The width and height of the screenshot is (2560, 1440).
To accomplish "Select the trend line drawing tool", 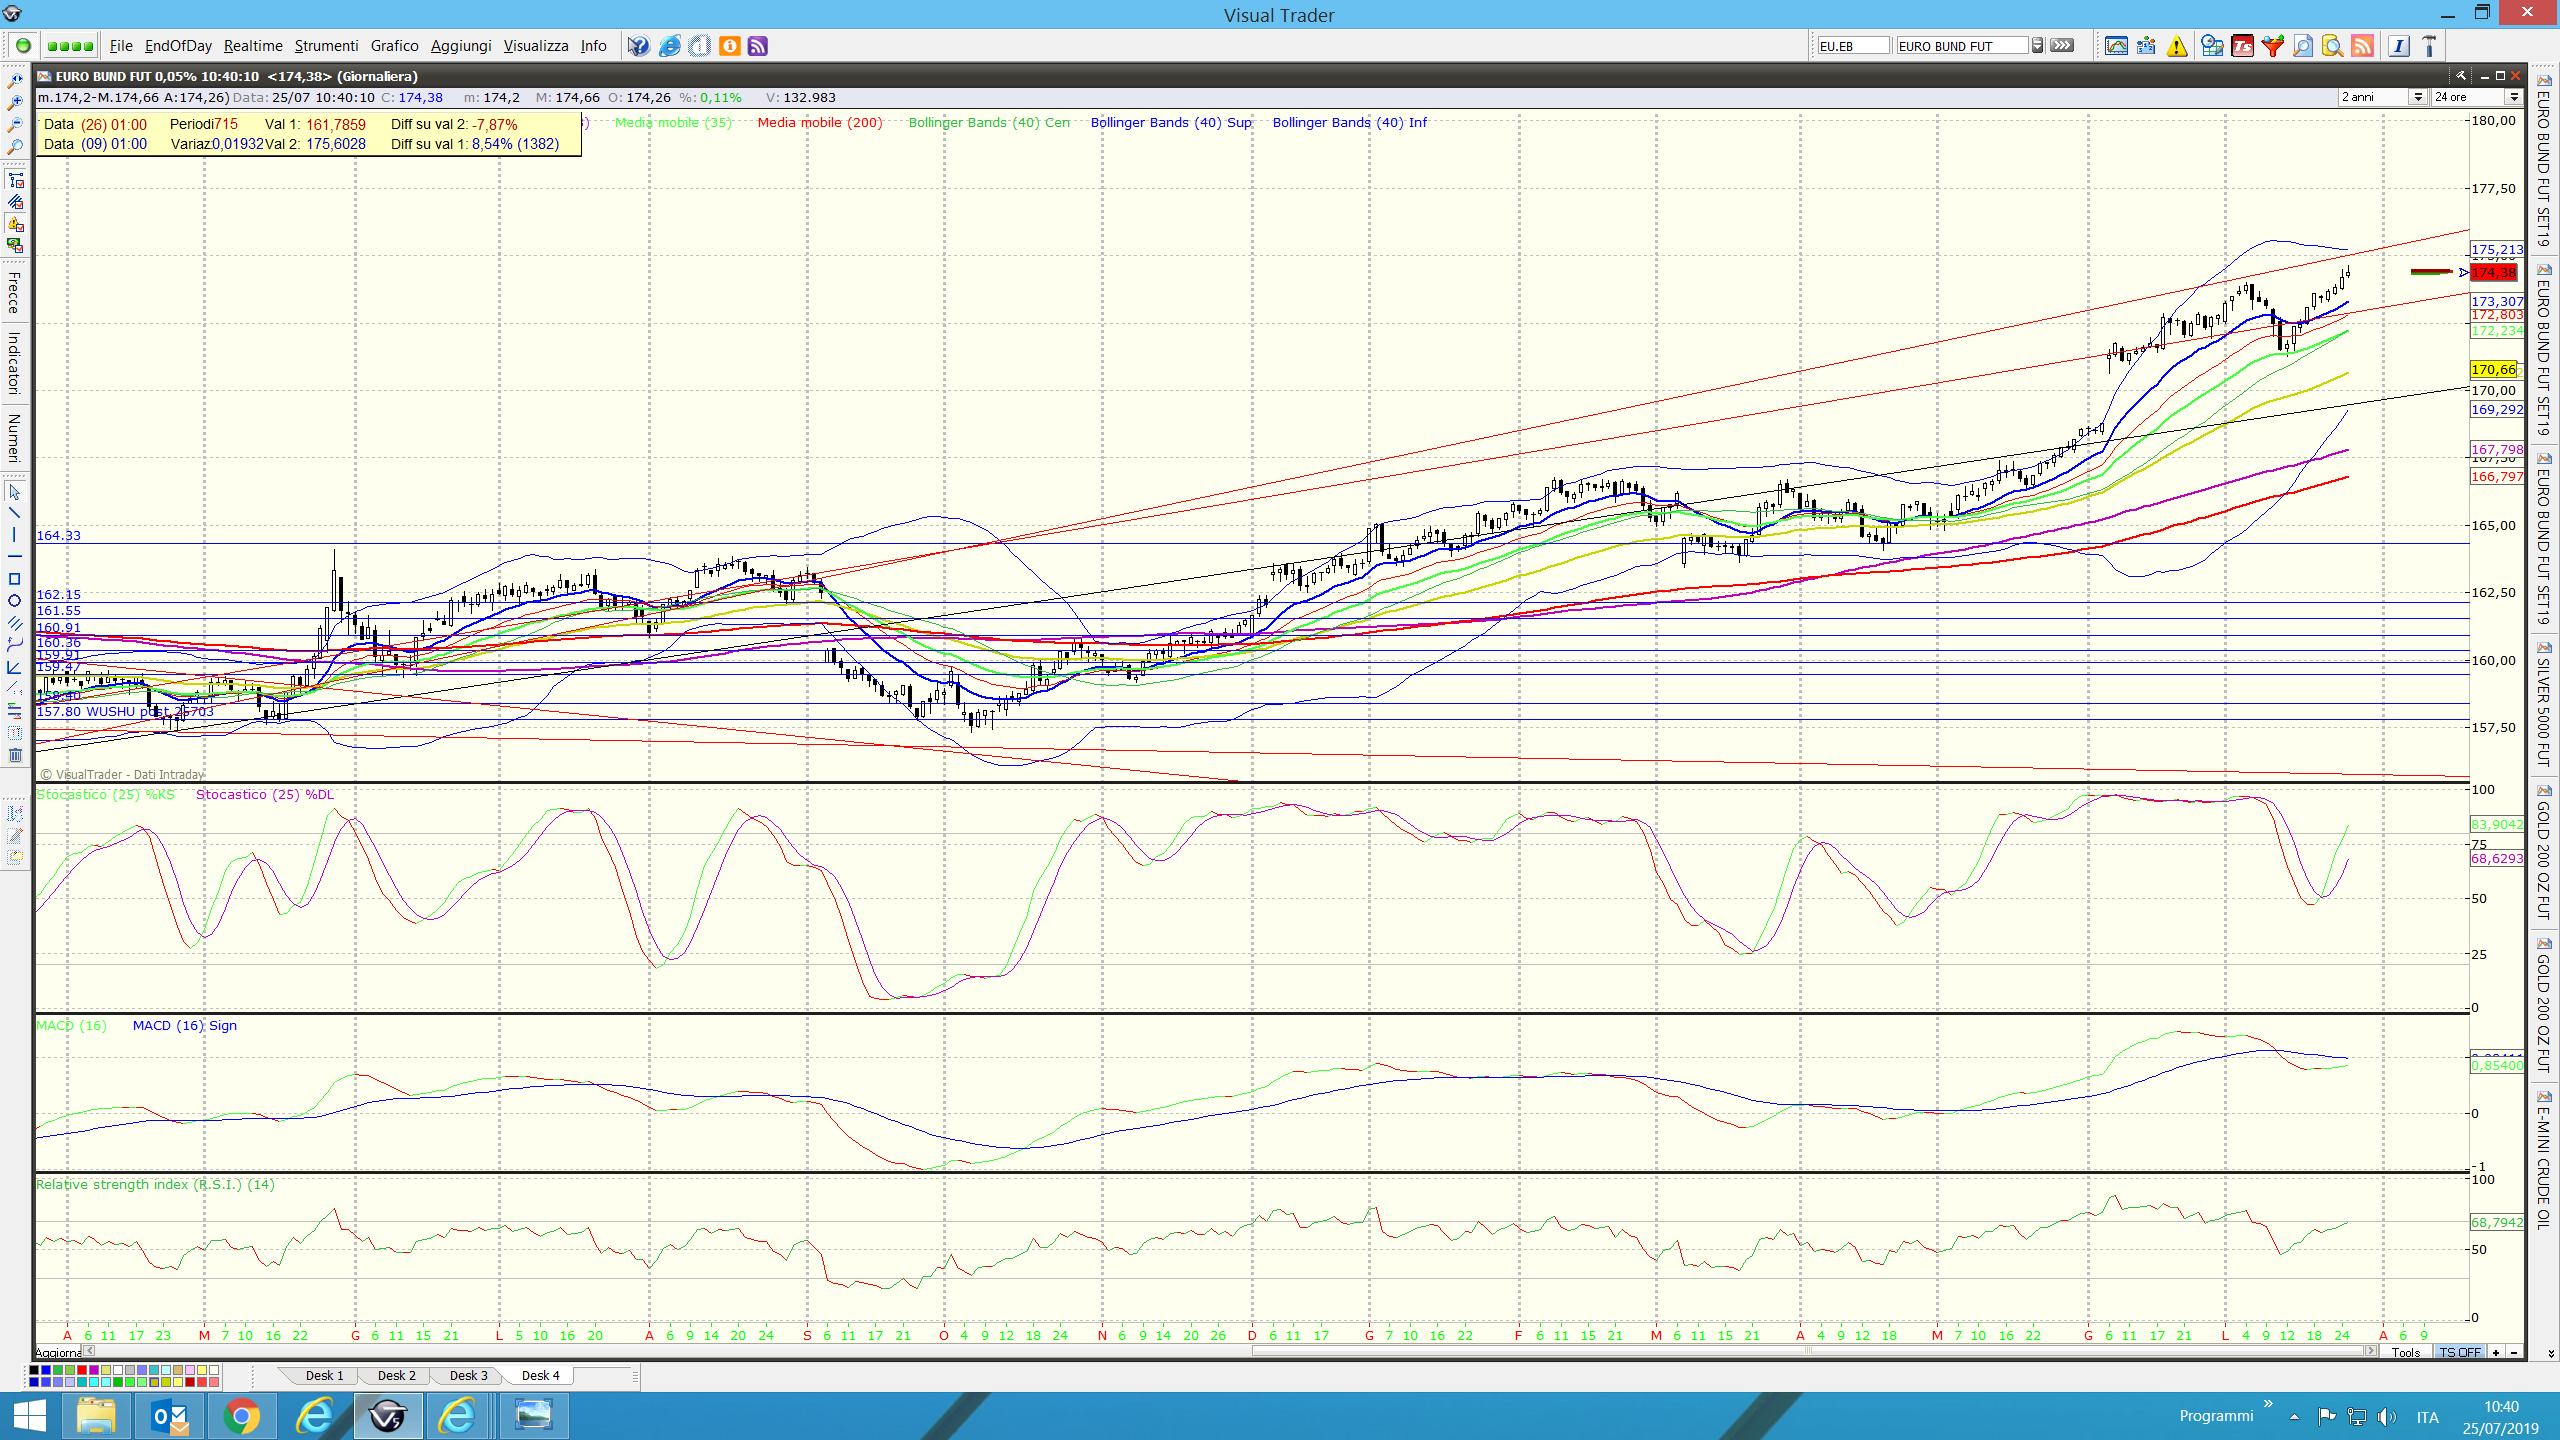I will (14, 513).
